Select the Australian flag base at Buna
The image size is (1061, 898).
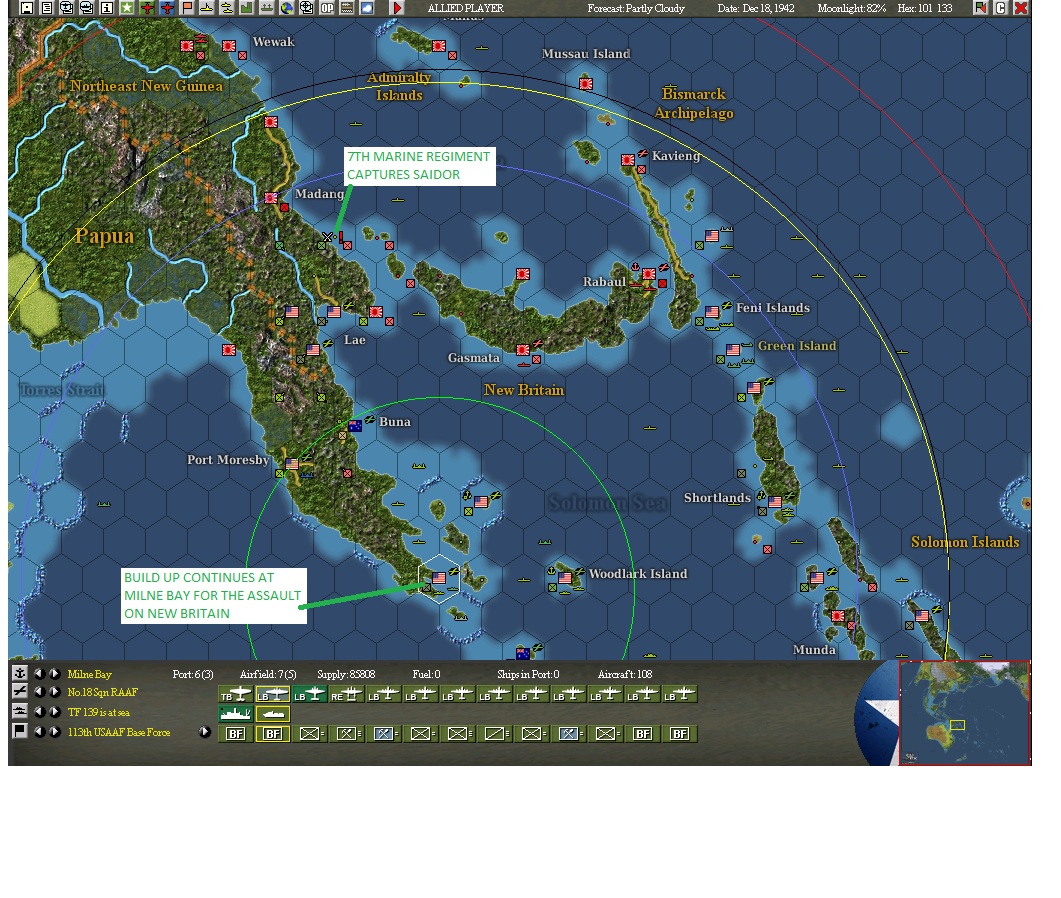(x=355, y=426)
